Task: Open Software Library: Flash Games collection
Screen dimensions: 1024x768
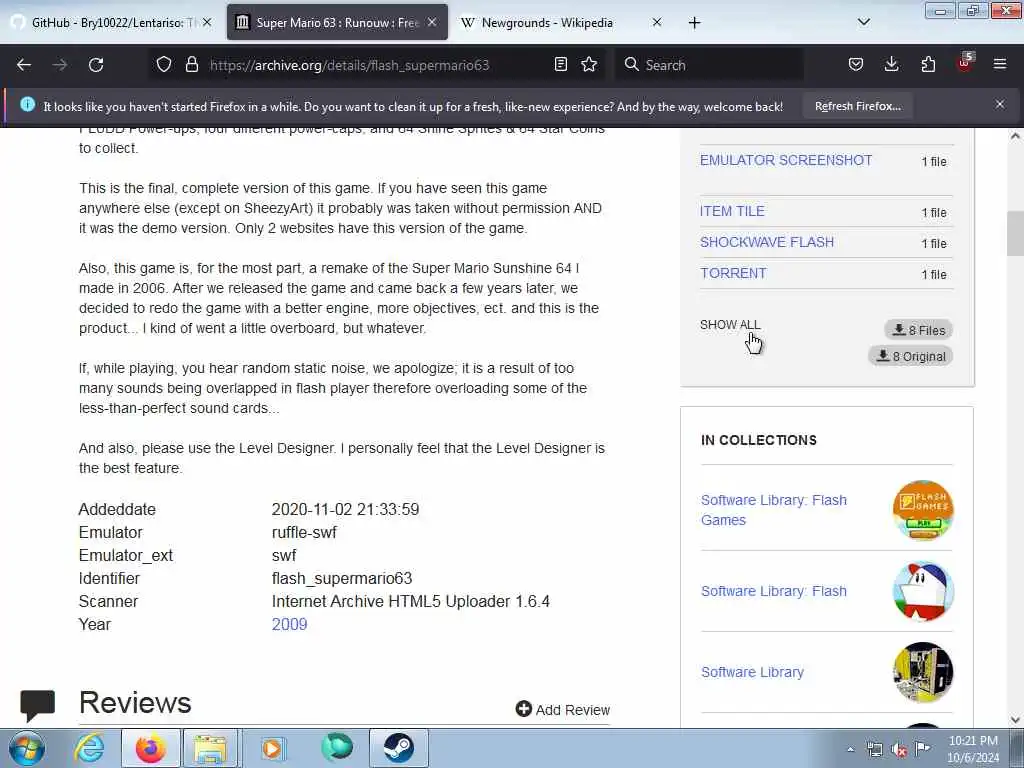Action: (x=774, y=510)
